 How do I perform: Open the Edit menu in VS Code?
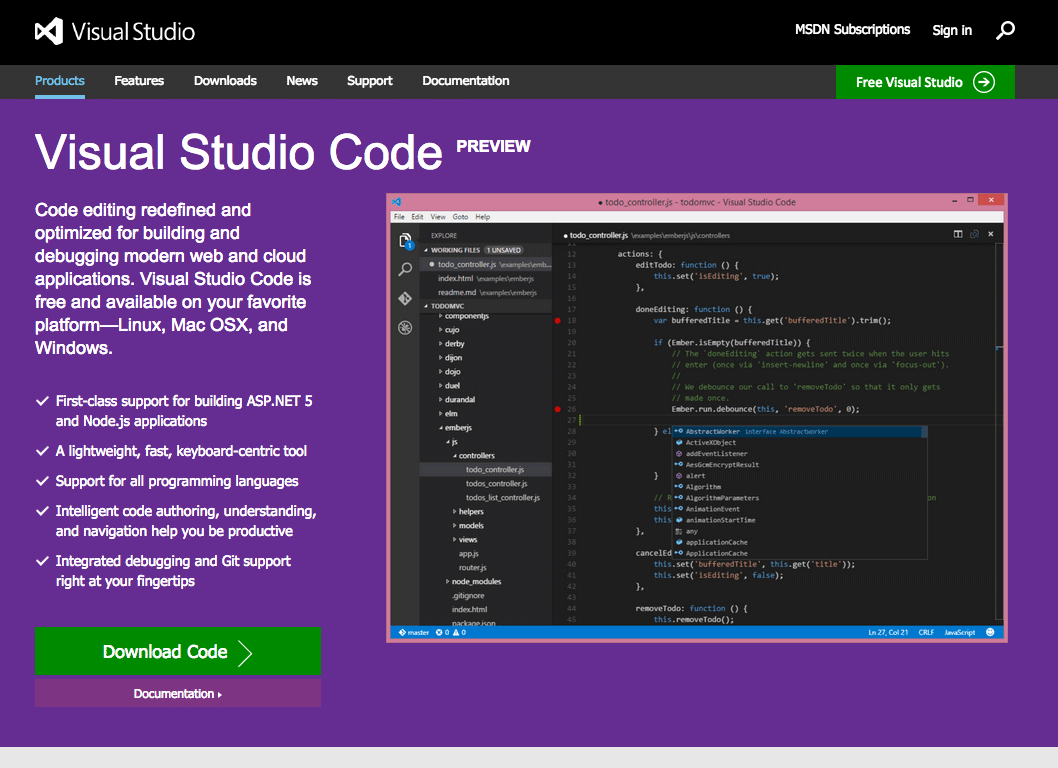(x=418, y=217)
